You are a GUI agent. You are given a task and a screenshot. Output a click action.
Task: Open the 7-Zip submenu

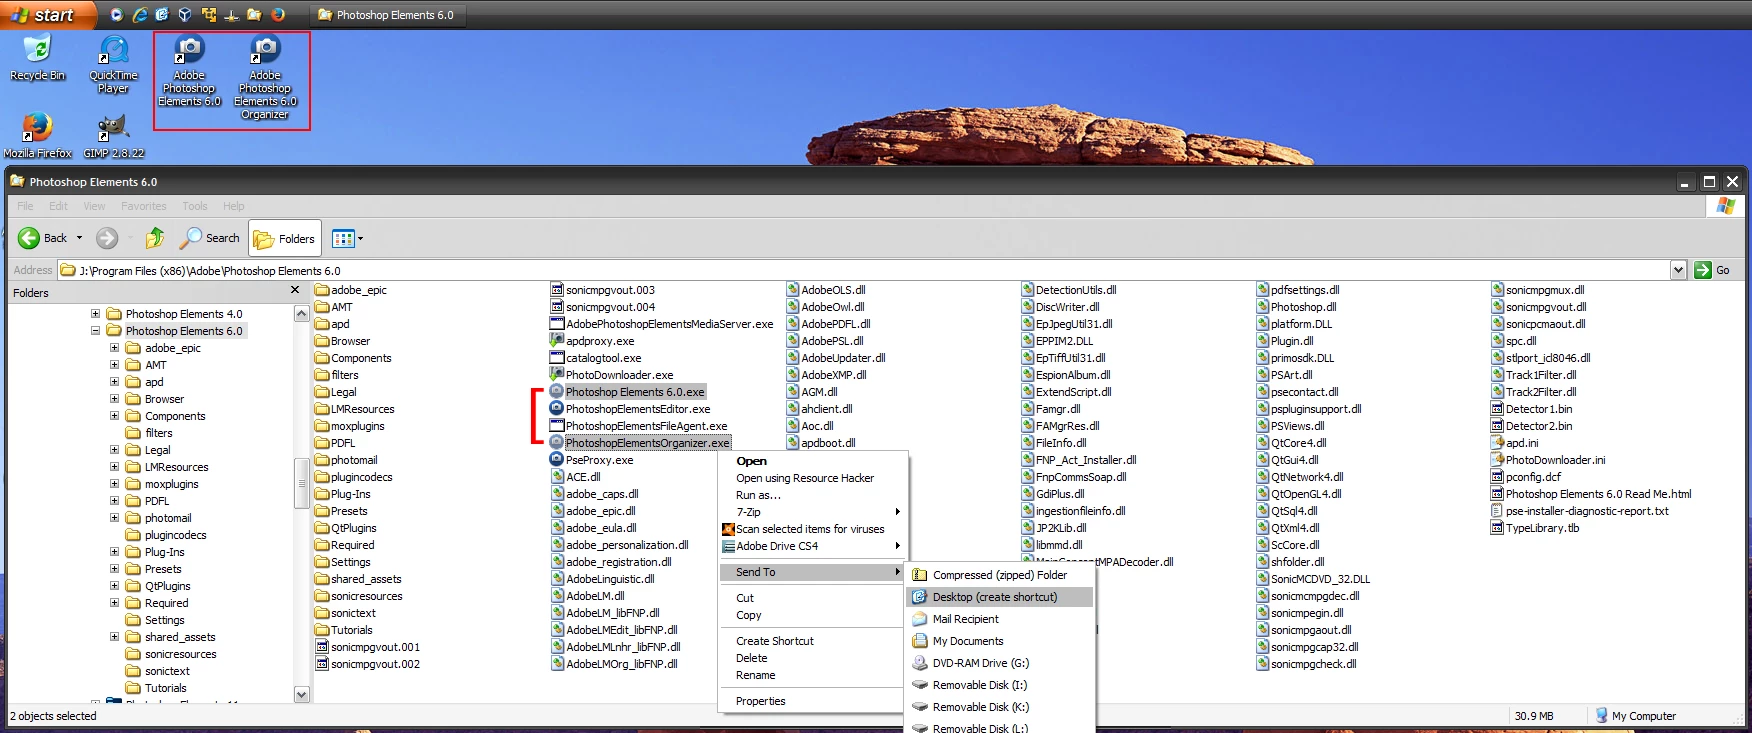tap(812, 512)
